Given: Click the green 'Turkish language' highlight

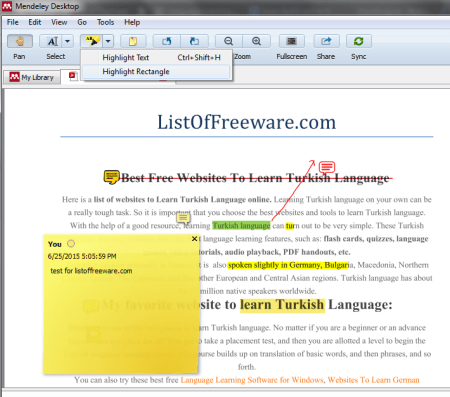Looking at the screenshot, I should (241, 226).
